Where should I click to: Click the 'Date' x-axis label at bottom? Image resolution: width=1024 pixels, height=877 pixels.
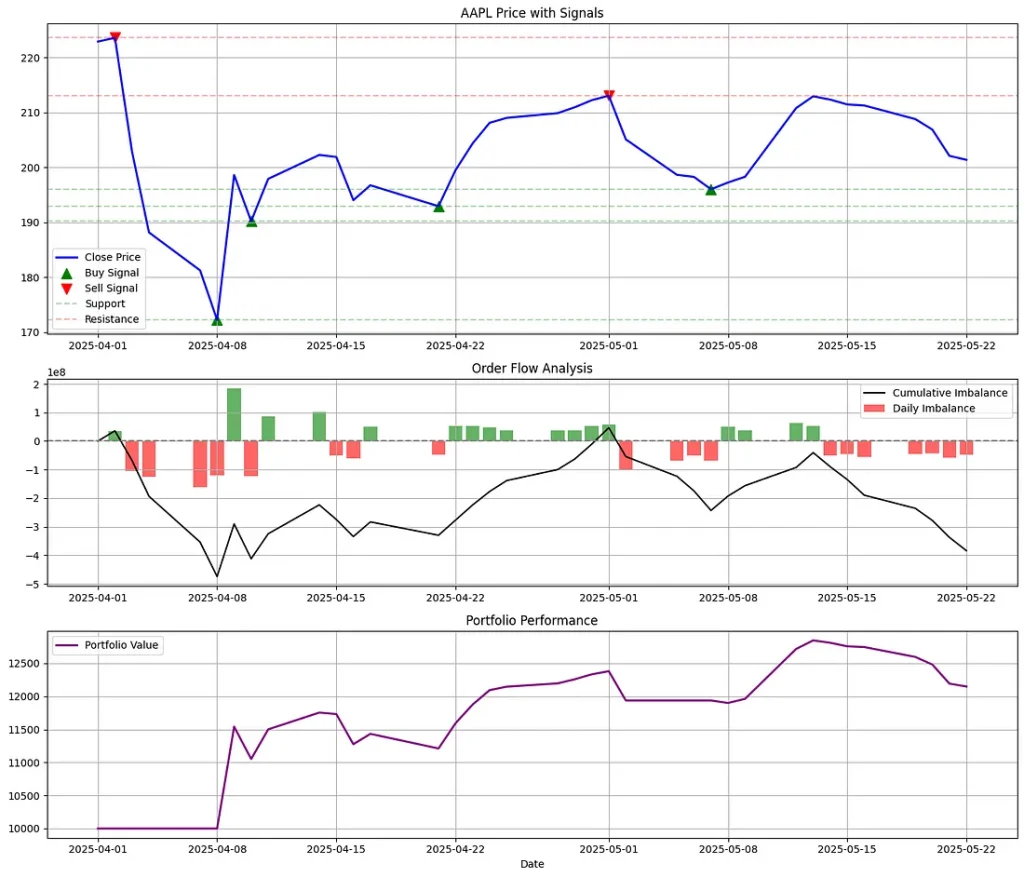532,864
